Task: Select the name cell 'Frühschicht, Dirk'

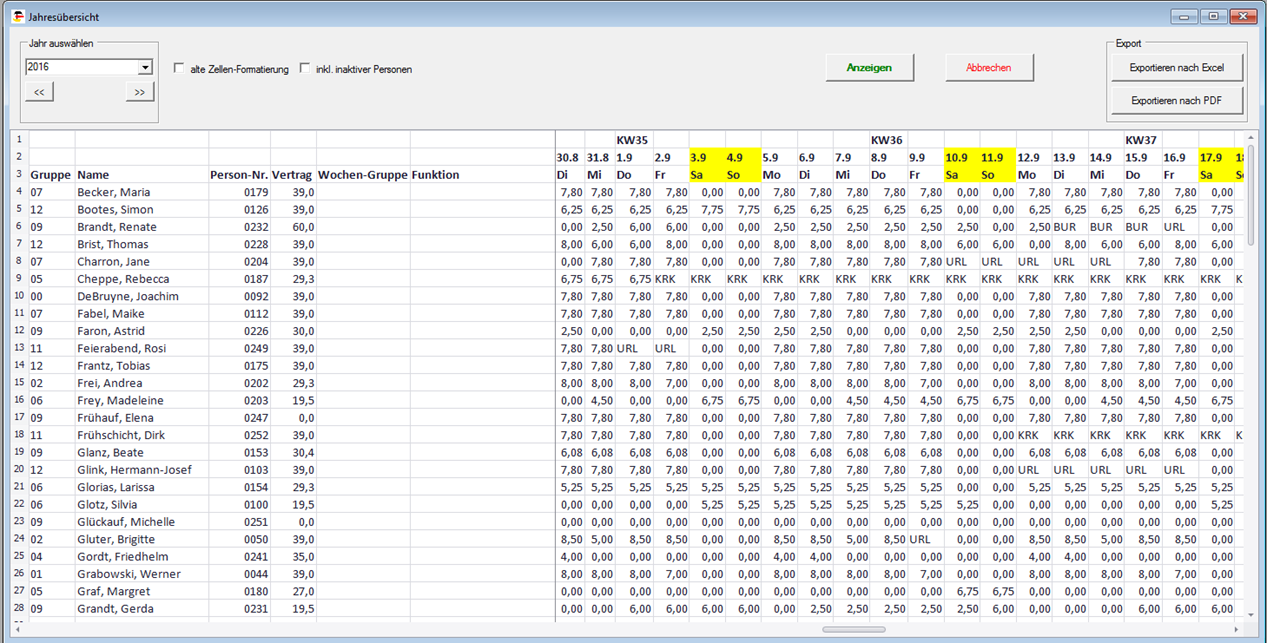Action: 142,435
